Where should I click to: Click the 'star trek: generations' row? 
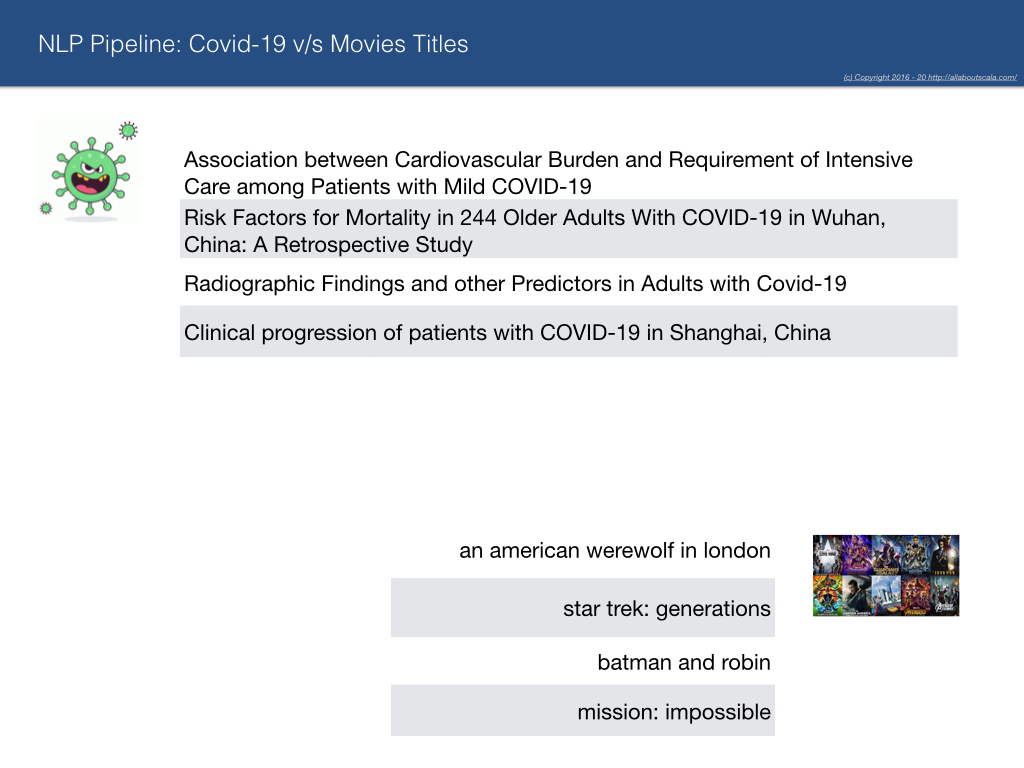(583, 607)
